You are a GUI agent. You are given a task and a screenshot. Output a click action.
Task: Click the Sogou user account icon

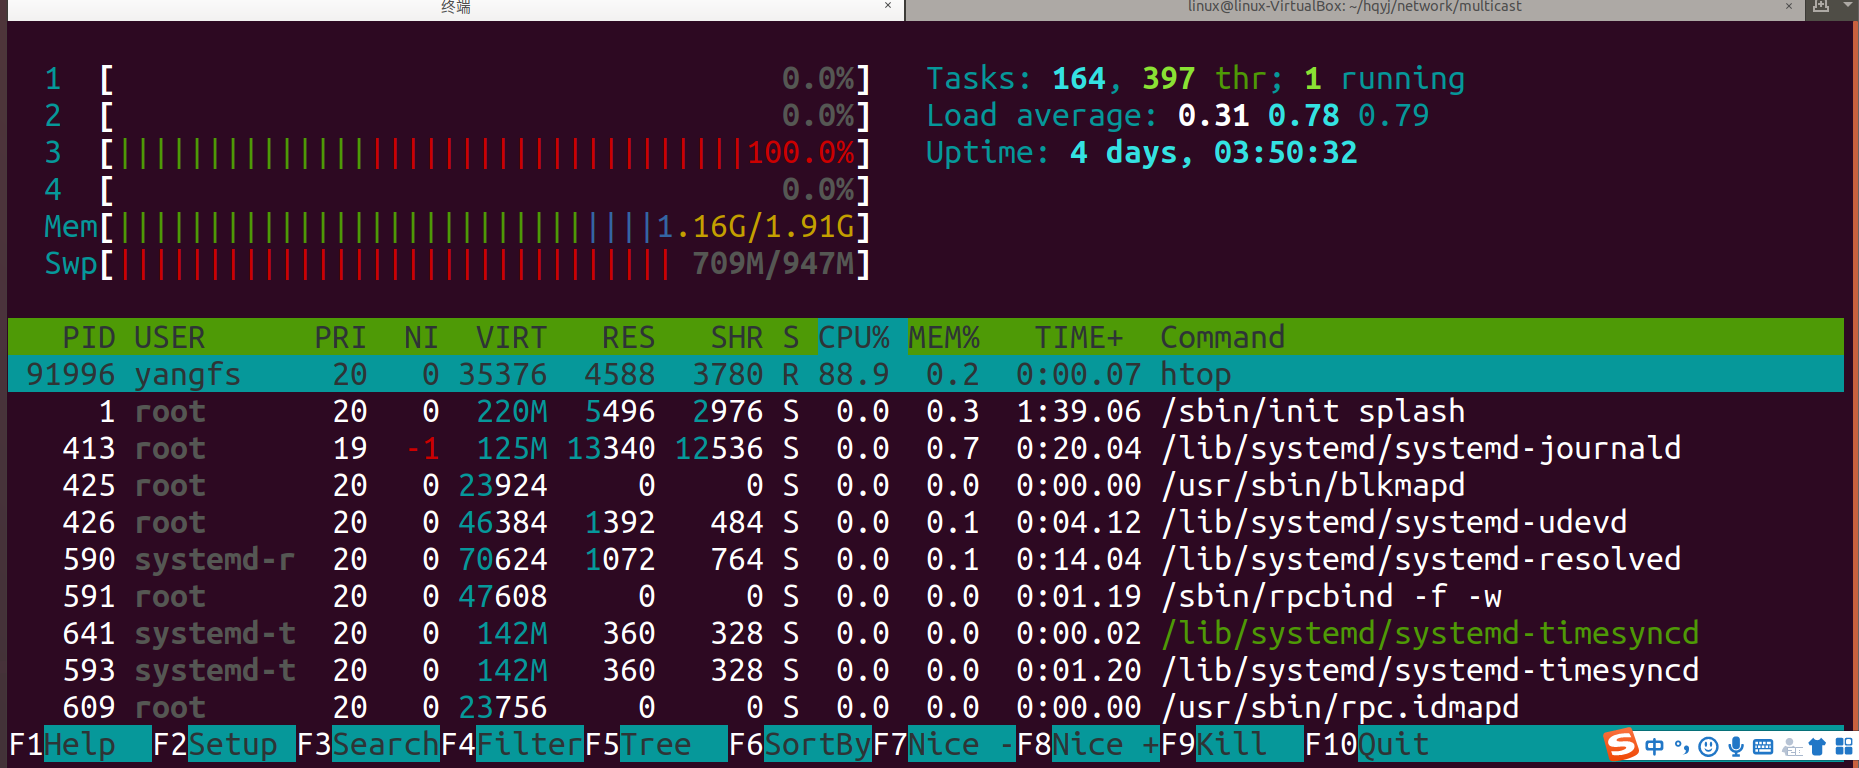click(1792, 747)
